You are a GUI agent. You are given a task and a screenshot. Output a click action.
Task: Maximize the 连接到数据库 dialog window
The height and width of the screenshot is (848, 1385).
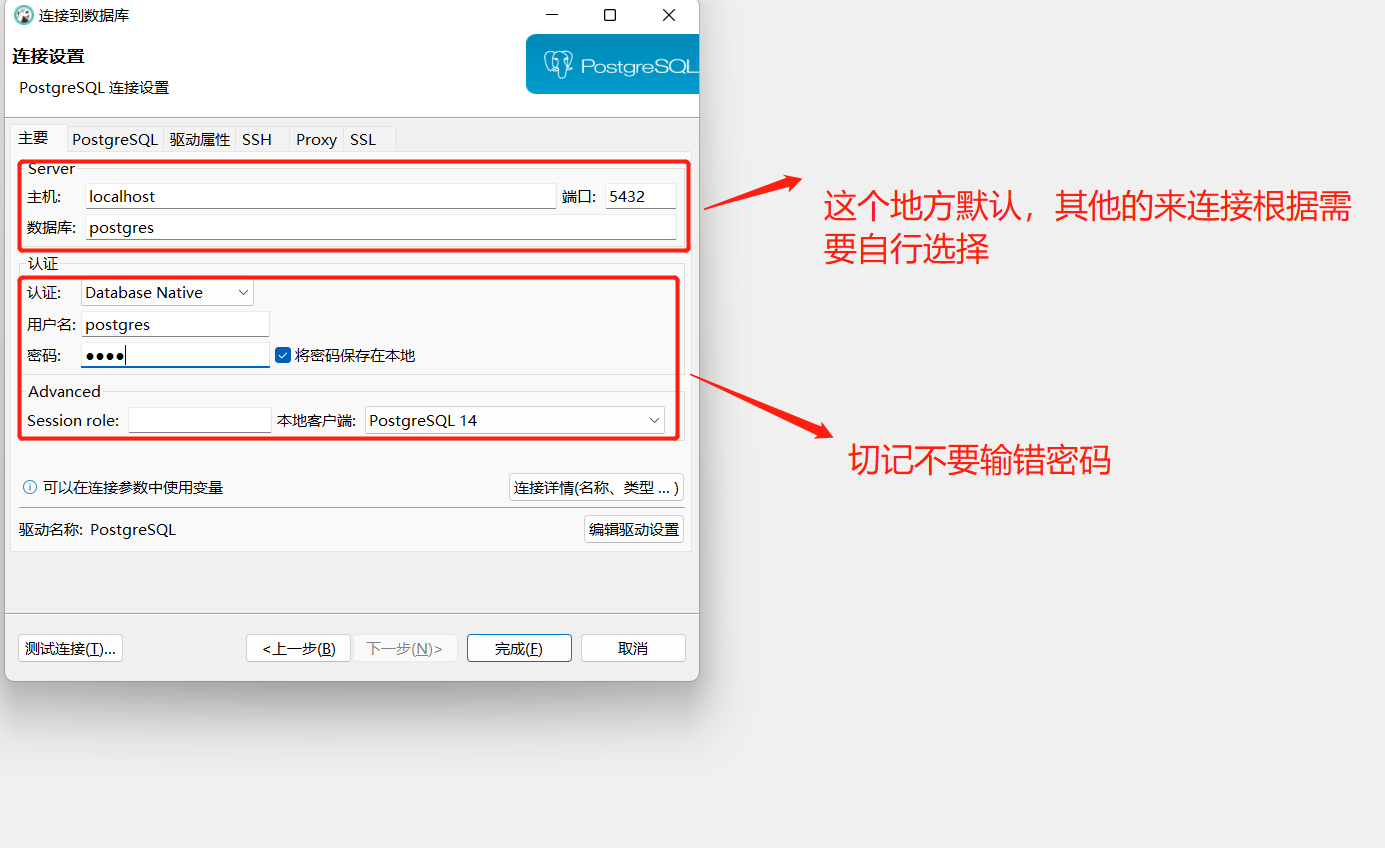pos(610,15)
